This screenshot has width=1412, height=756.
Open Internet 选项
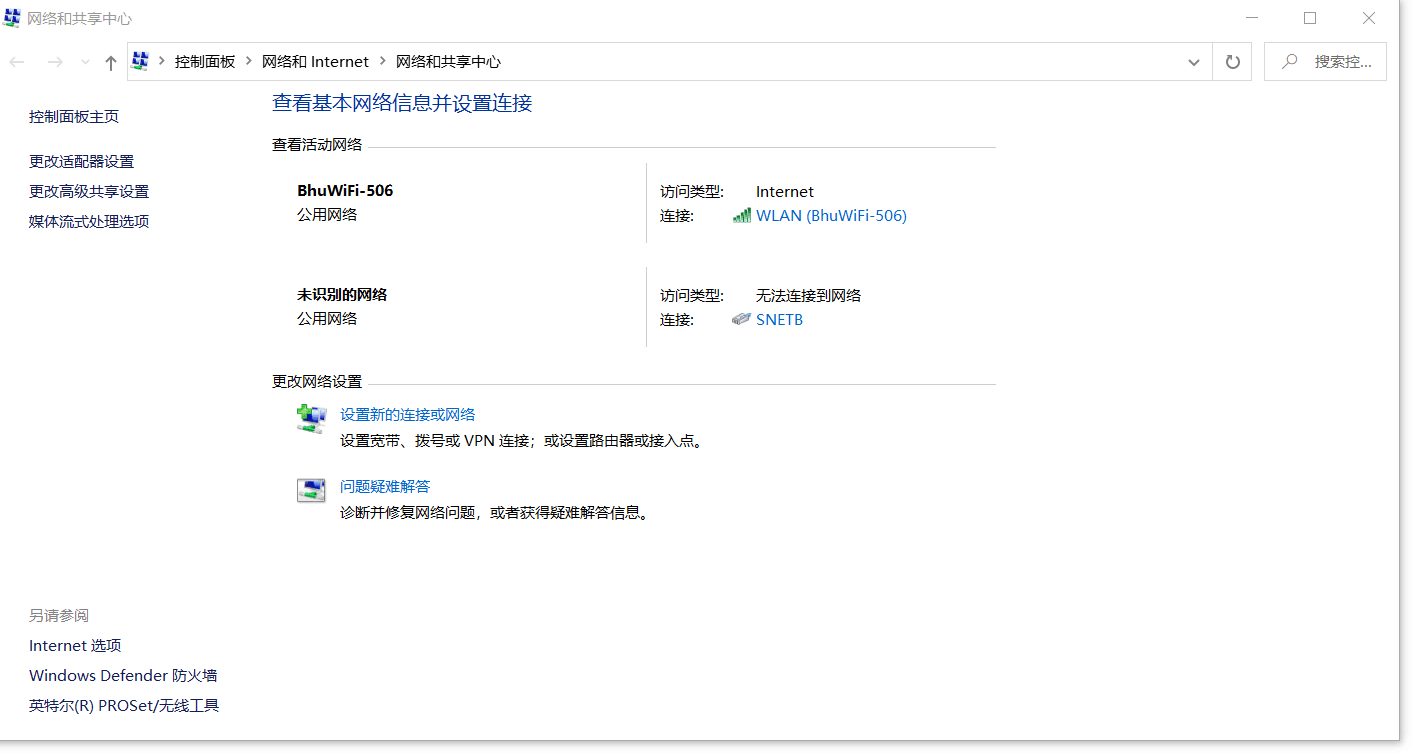point(75,645)
